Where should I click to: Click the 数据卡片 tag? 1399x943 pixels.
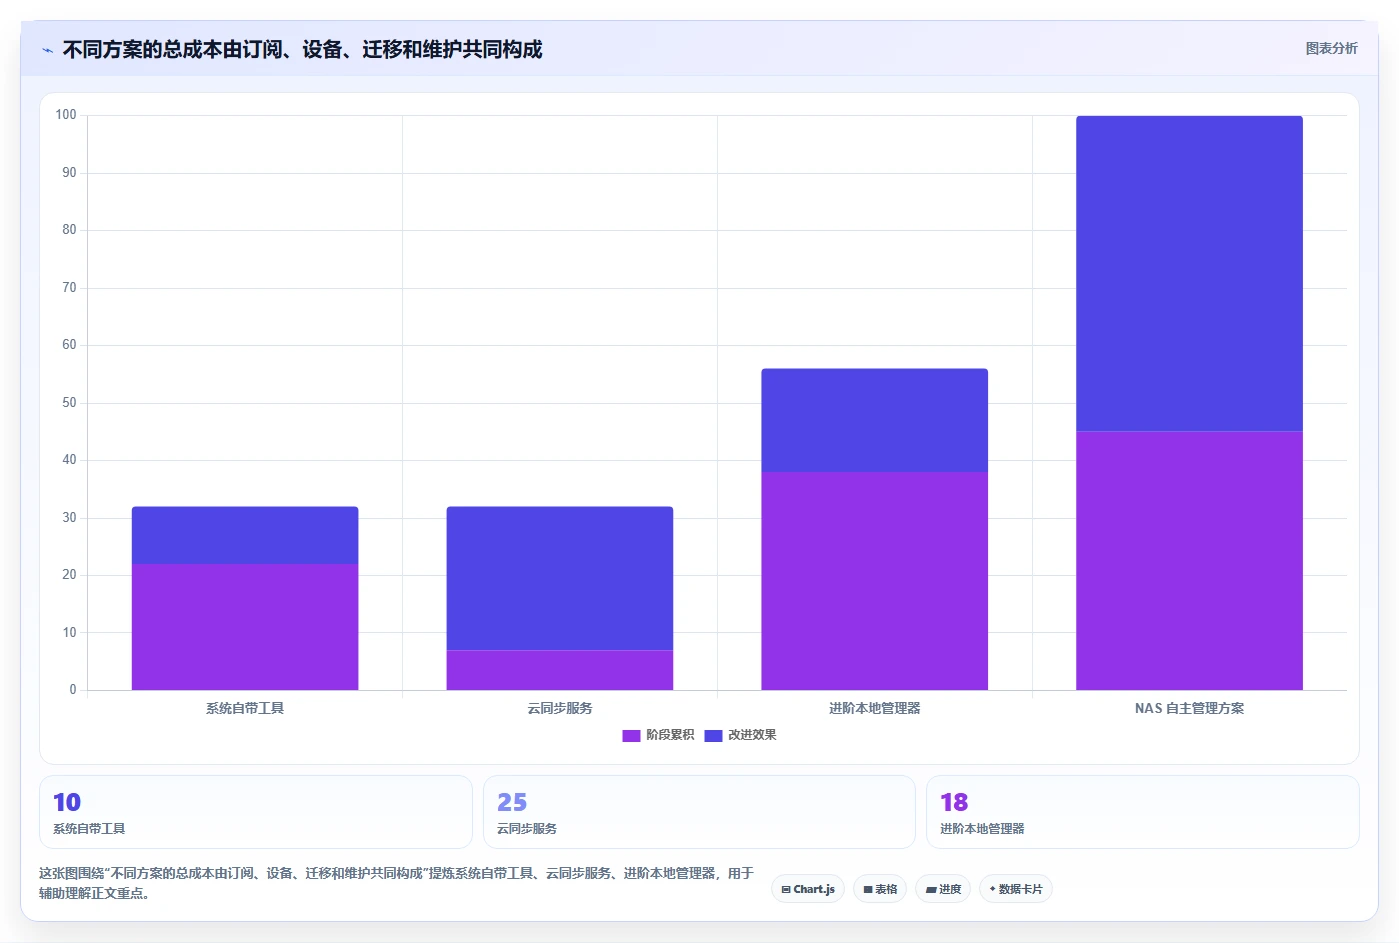coord(1016,889)
